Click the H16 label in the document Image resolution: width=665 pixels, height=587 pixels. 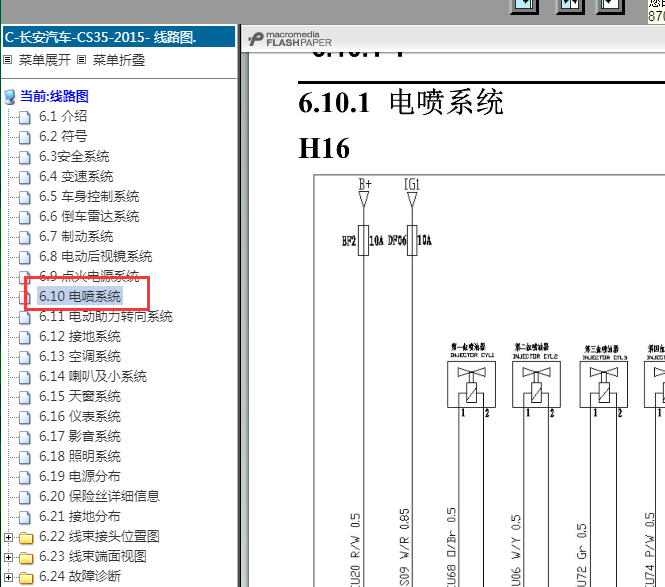[x=324, y=148]
